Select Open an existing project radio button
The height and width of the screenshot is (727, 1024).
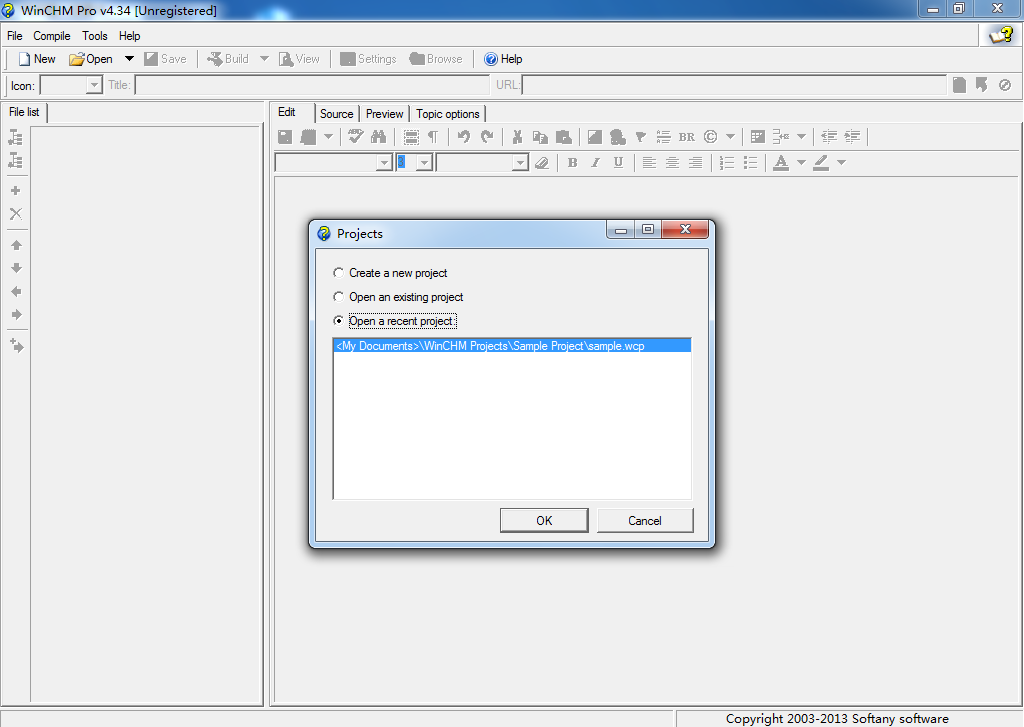[338, 297]
